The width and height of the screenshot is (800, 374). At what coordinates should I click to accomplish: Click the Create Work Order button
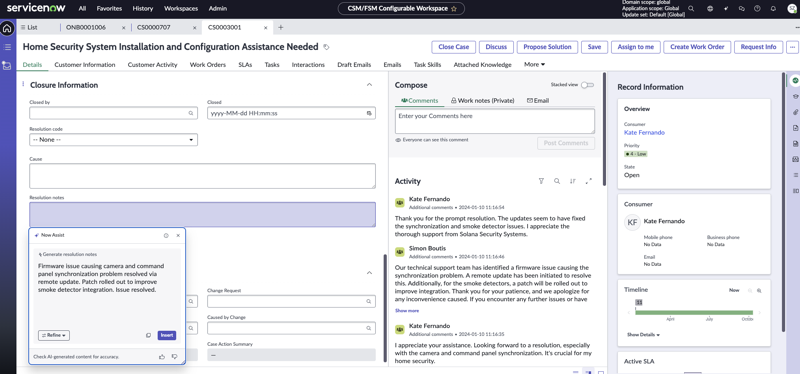point(697,47)
